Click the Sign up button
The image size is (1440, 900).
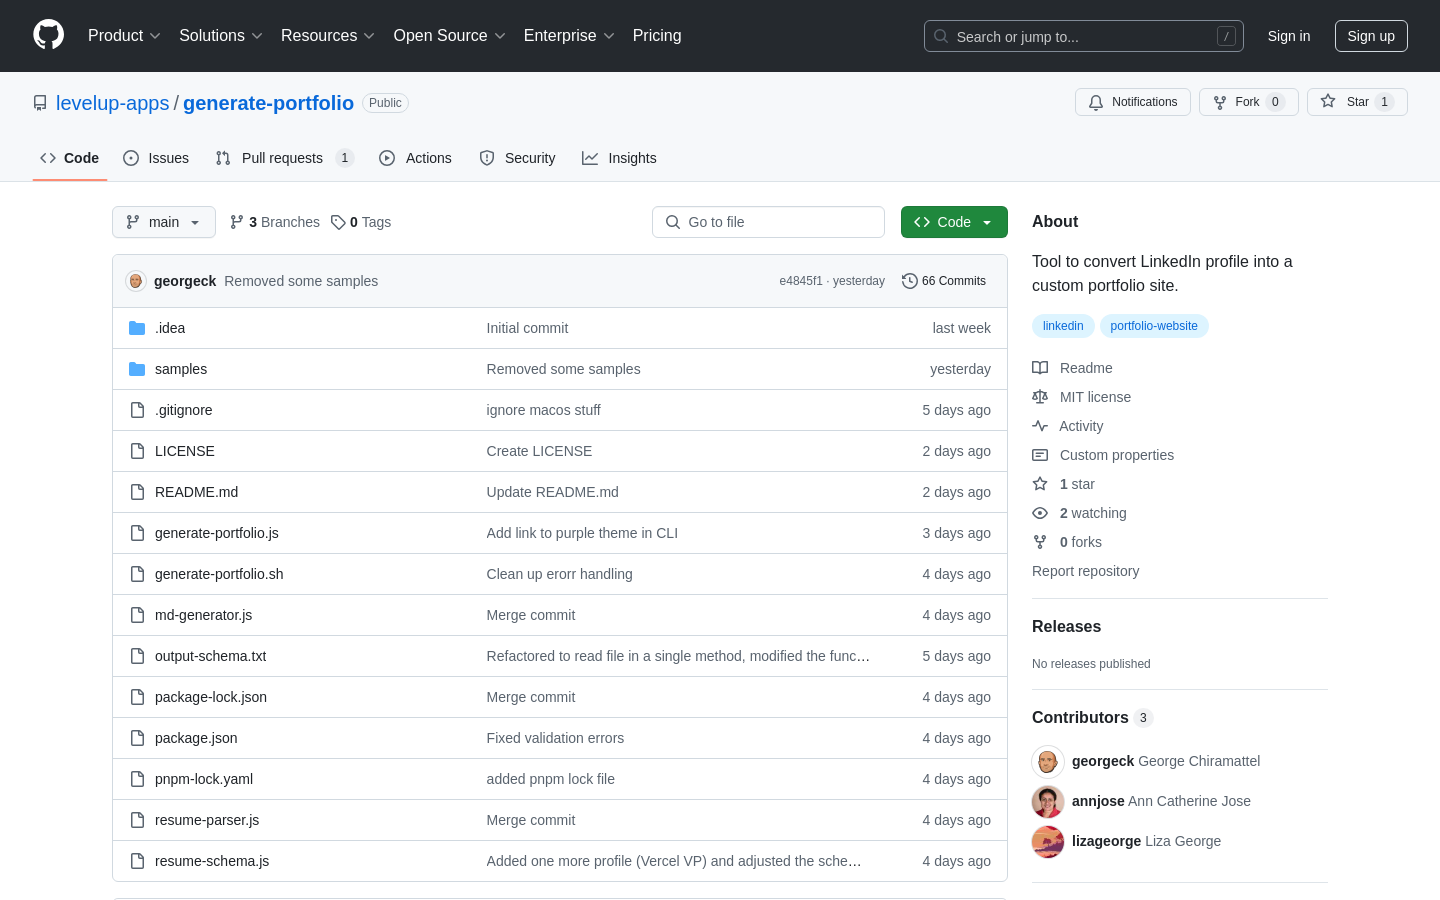pyautogui.click(x=1371, y=36)
